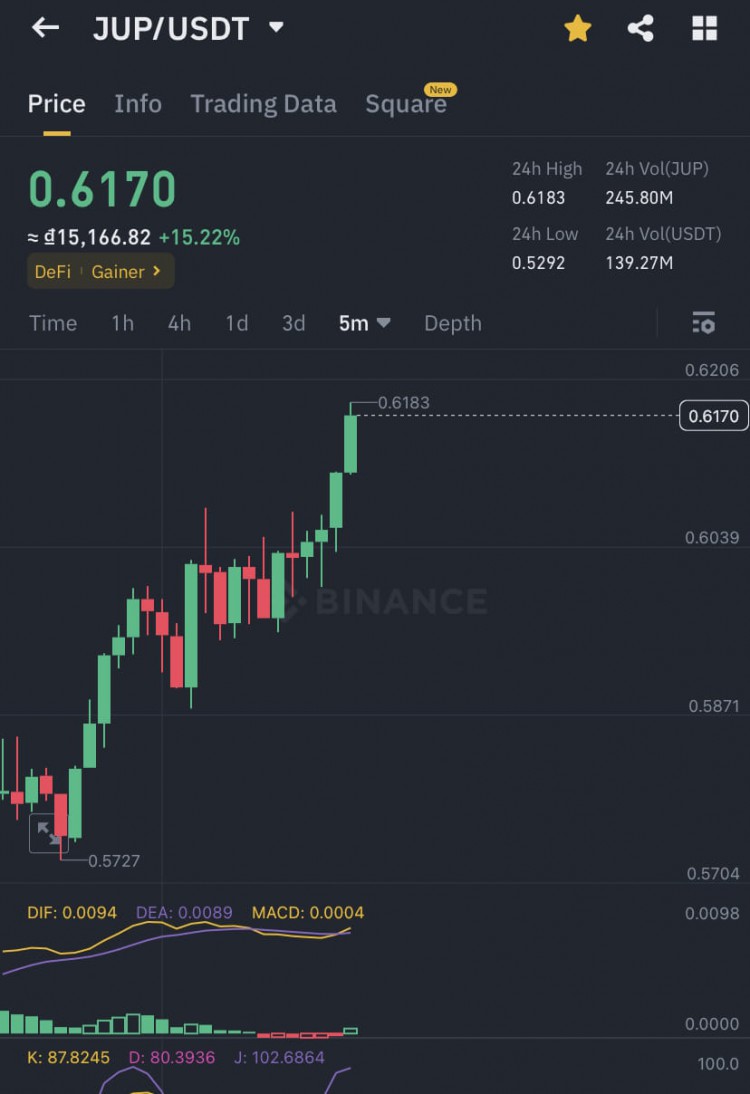Tap the 0.6183 high label on chart
Viewport: 750px width, 1094px height.
[x=404, y=403]
